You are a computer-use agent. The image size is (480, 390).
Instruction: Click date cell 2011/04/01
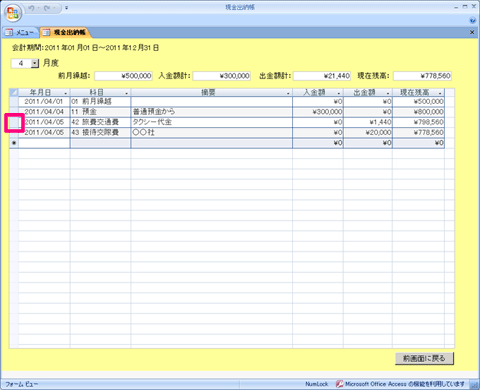tap(44, 101)
